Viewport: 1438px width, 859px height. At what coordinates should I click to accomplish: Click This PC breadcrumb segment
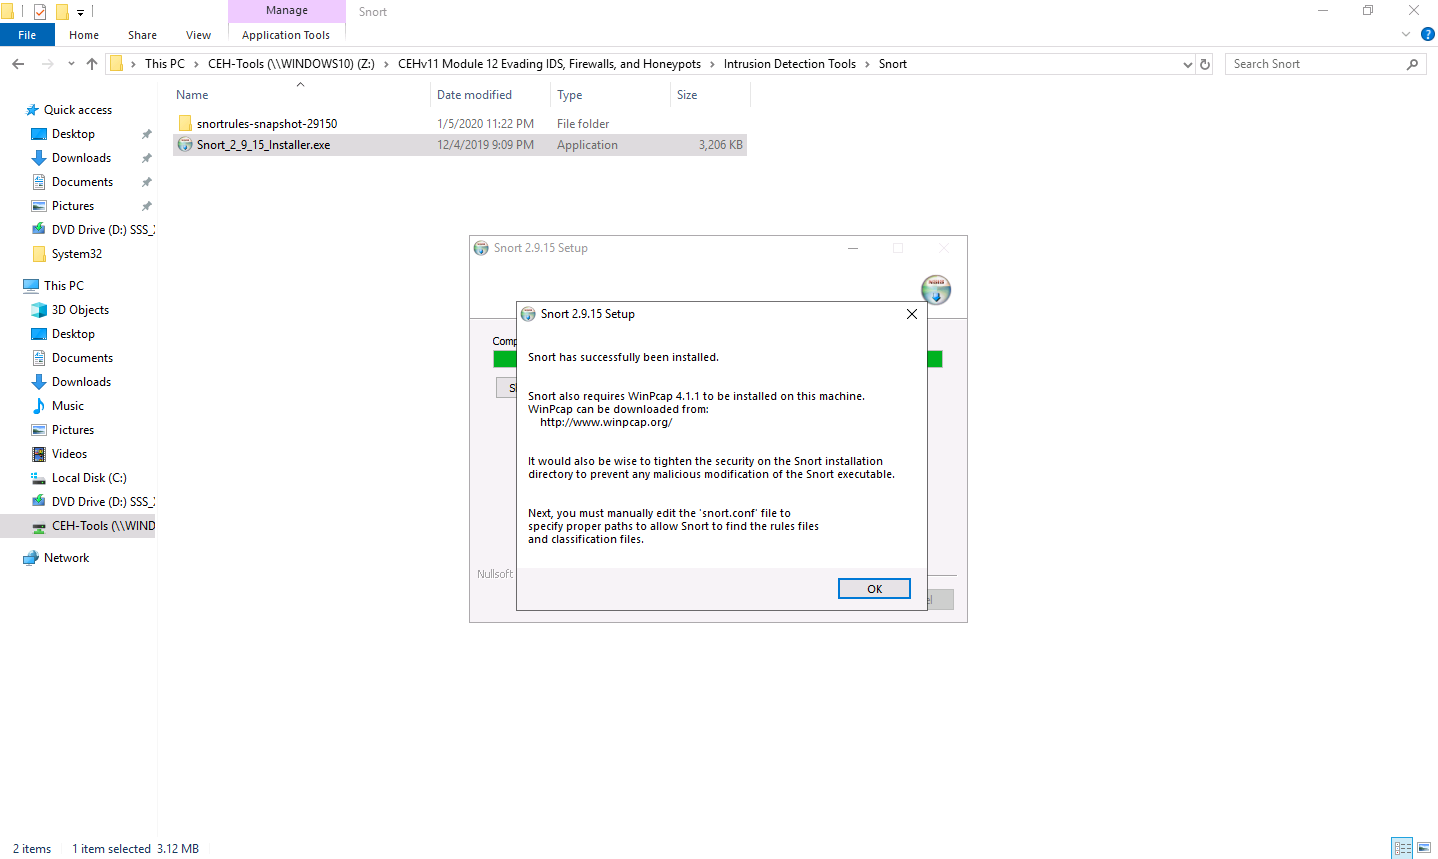165,64
